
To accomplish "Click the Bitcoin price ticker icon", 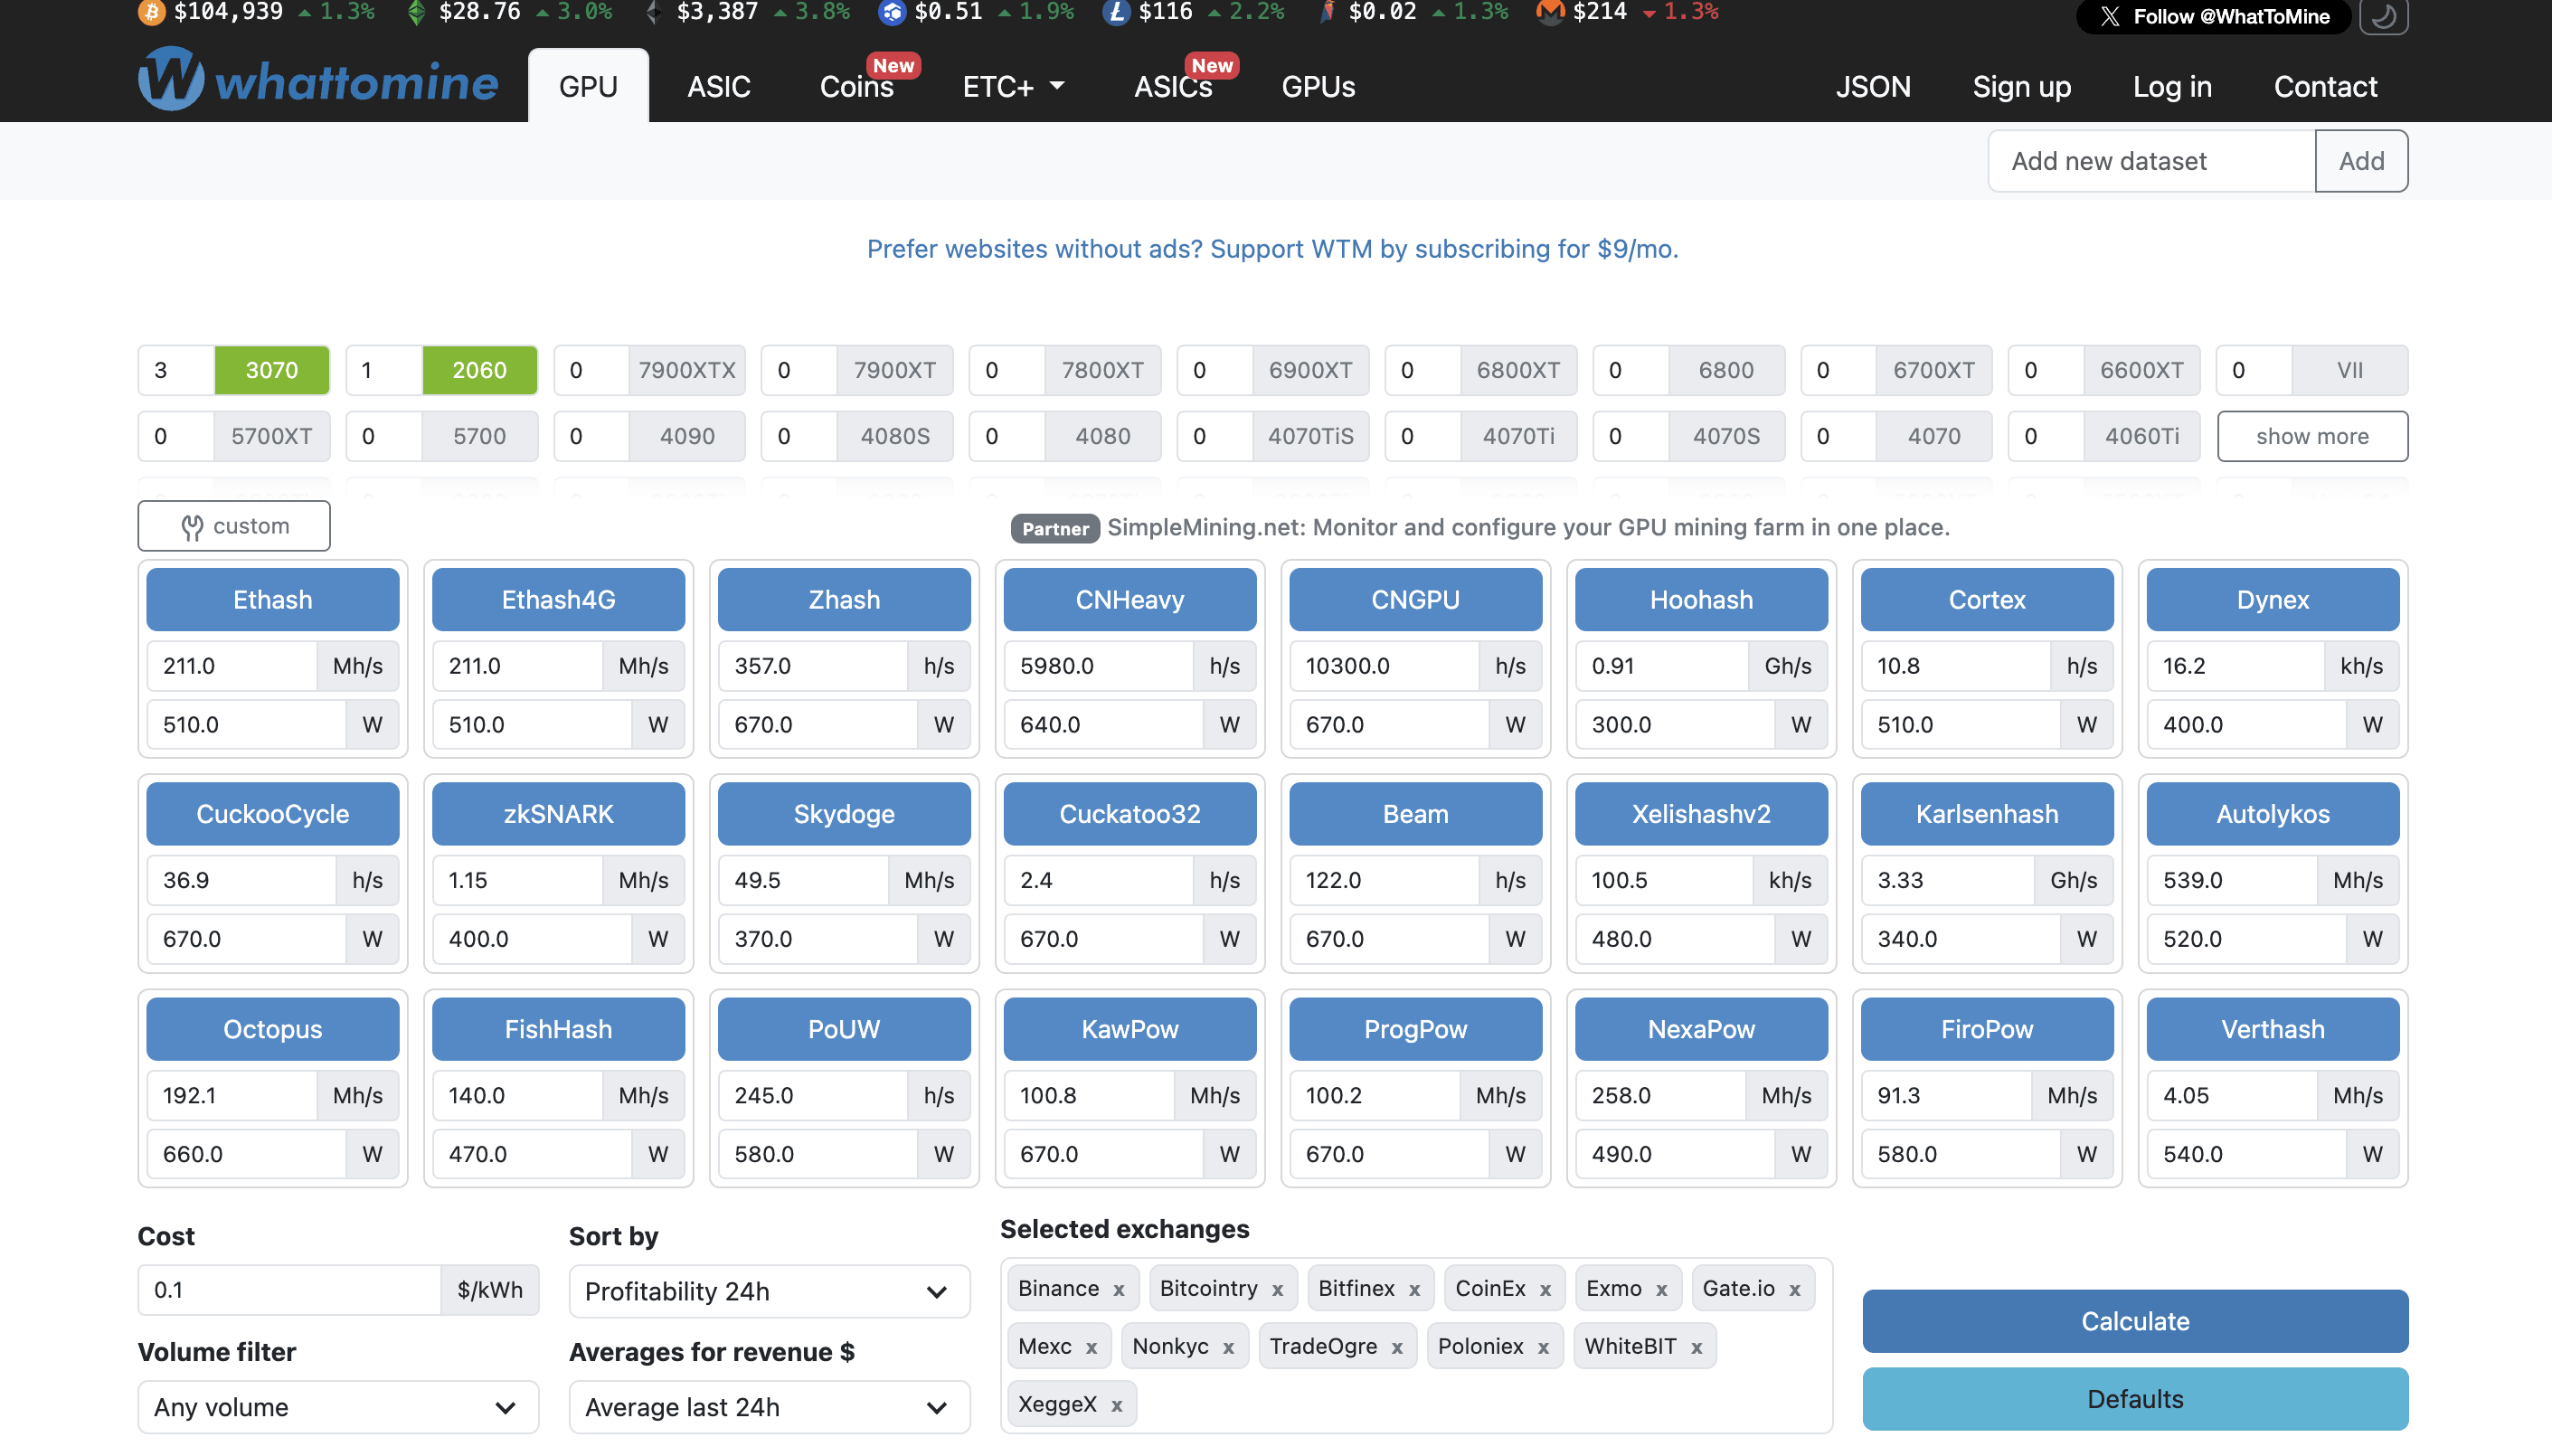I will pyautogui.click(x=152, y=12).
